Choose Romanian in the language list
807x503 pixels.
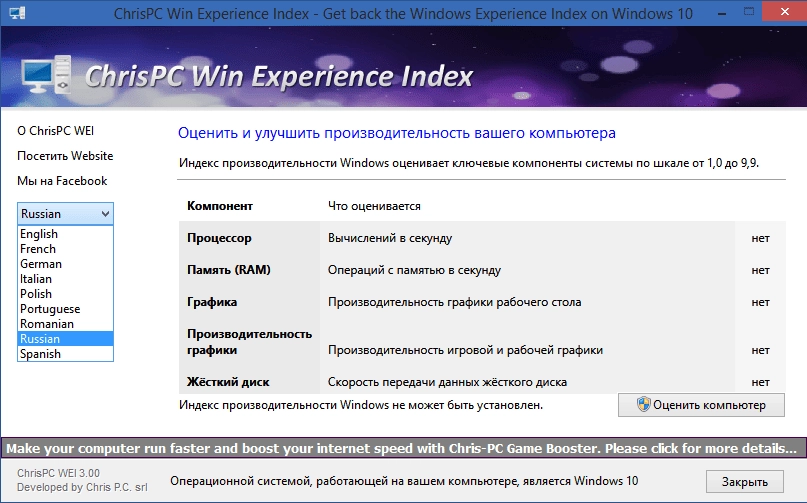point(65,324)
